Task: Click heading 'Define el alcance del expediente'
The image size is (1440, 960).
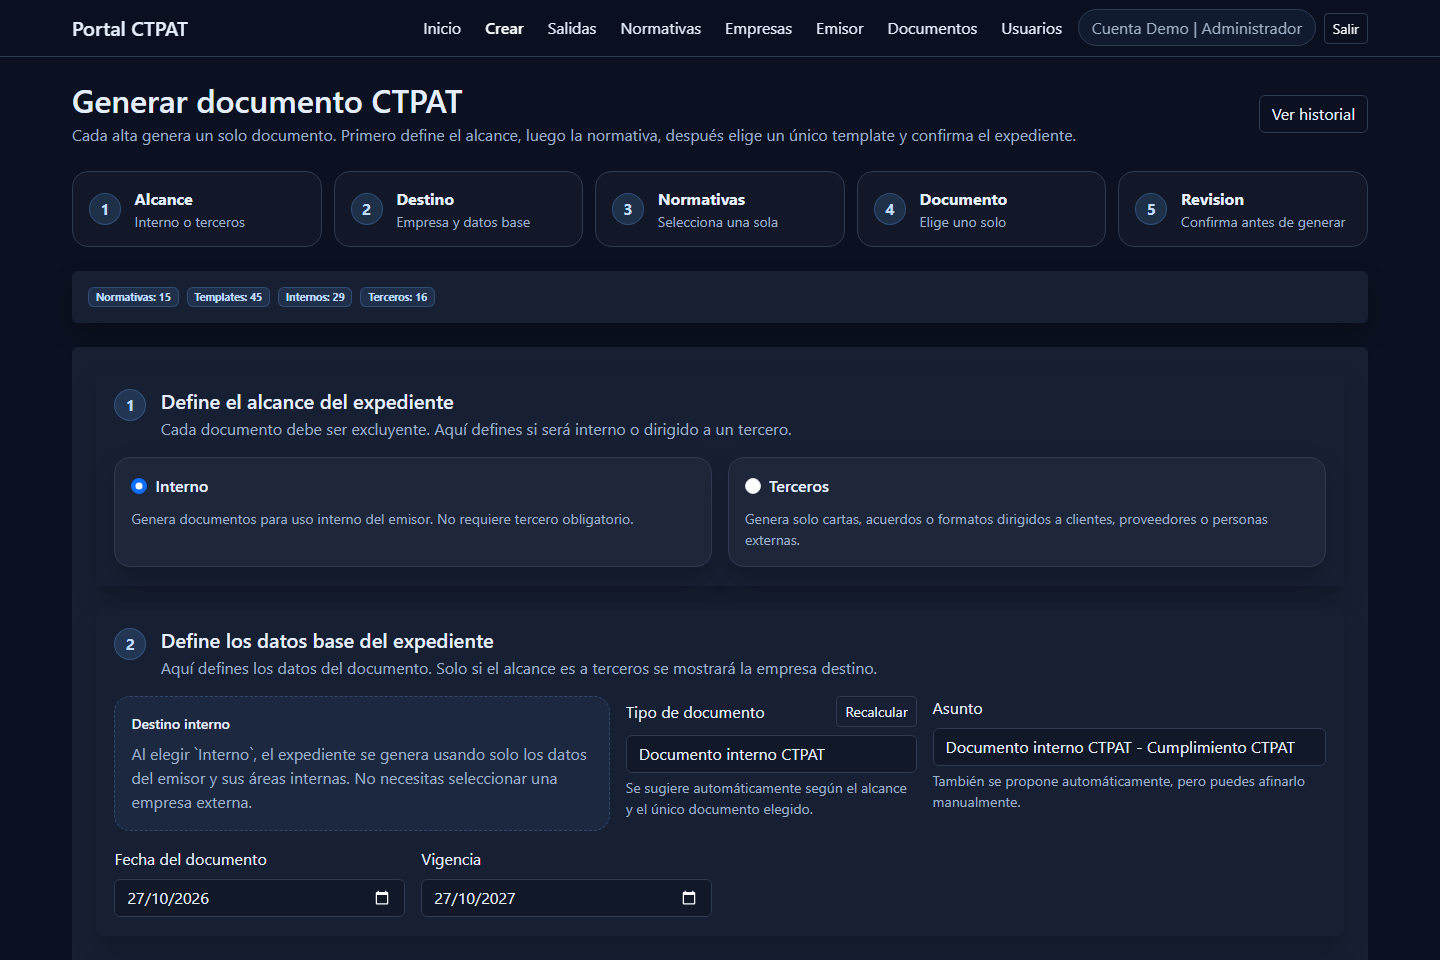Action: (307, 402)
